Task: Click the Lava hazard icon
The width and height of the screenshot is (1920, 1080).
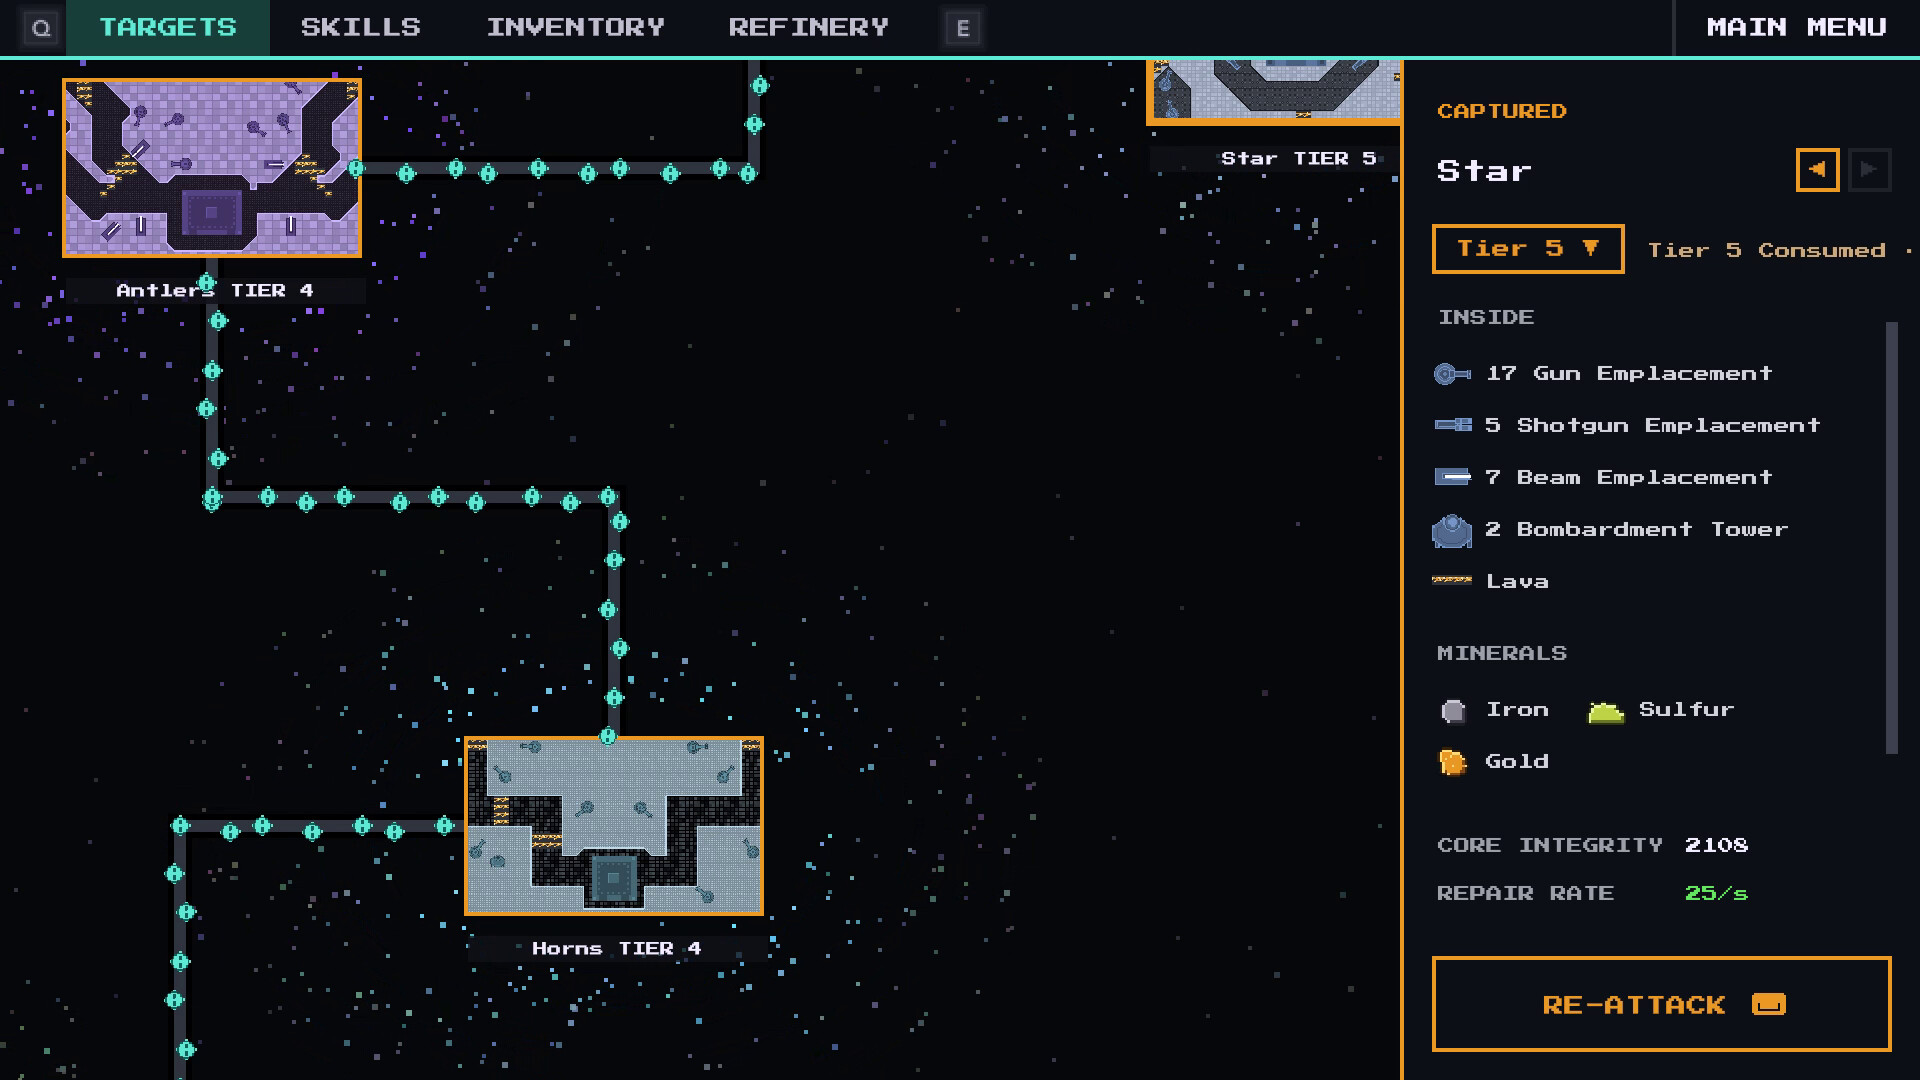Action: (1452, 580)
